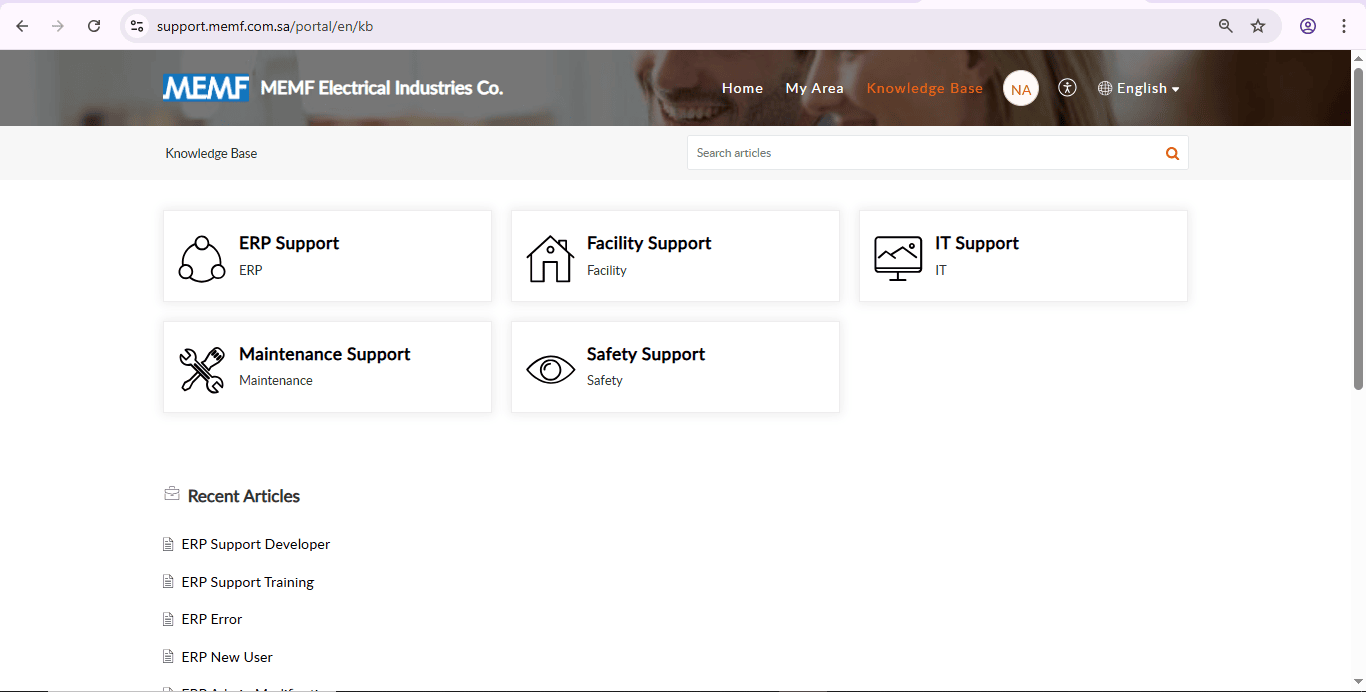Open the ERP Support Training article
The image size is (1366, 692).
coord(247,582)
